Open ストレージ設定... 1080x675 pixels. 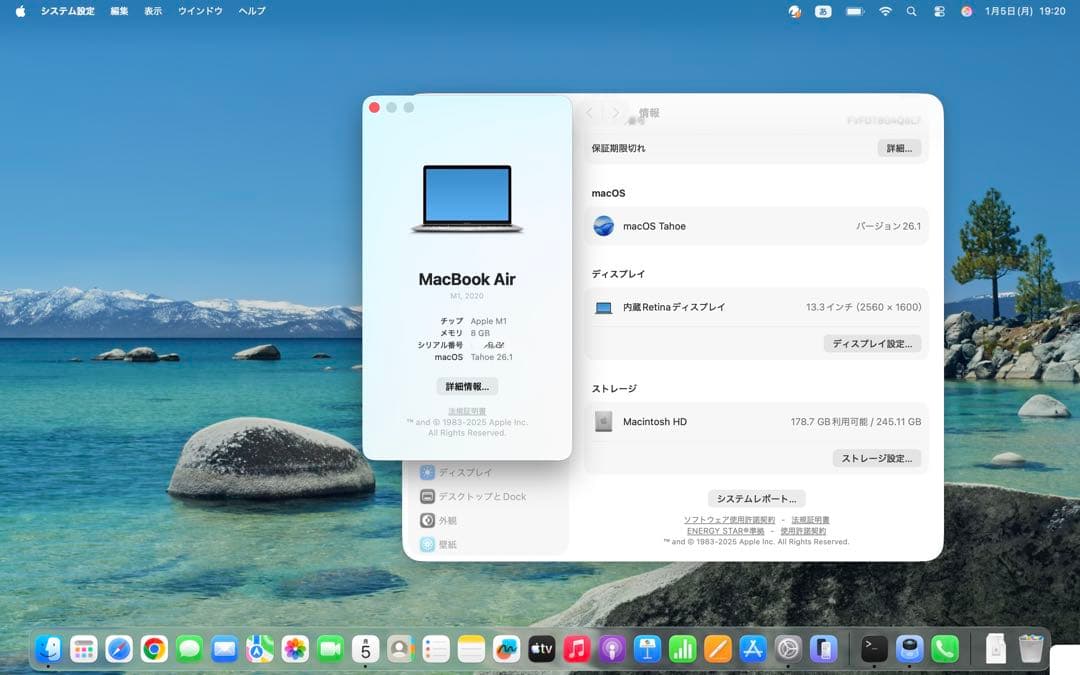coord(877,458)
